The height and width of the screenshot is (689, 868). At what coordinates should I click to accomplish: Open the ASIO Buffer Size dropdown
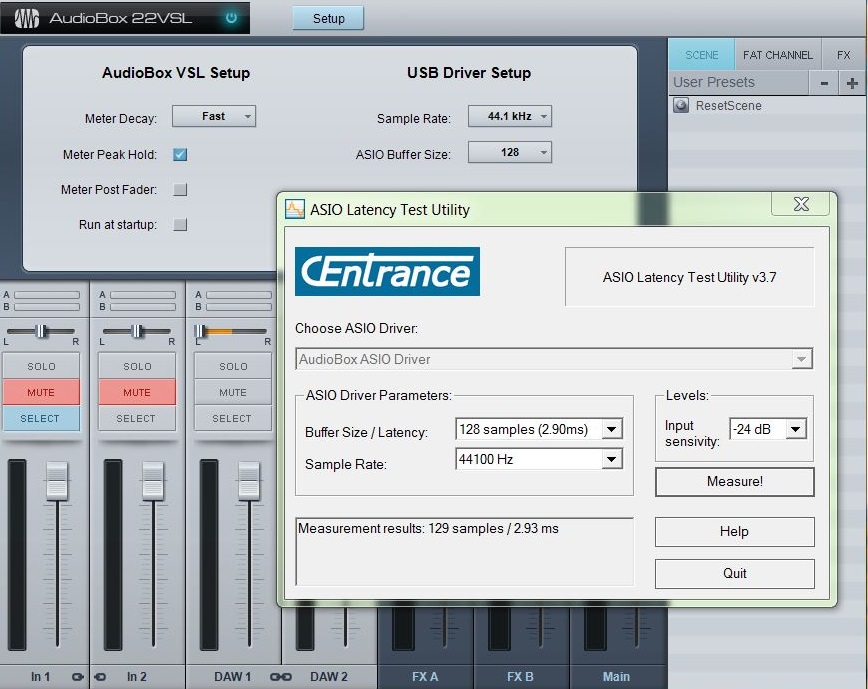coord(510,152)
